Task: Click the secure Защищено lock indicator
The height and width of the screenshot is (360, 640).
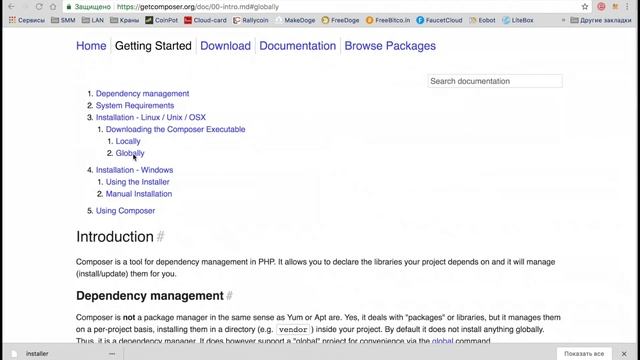Action: pos(88,7)
